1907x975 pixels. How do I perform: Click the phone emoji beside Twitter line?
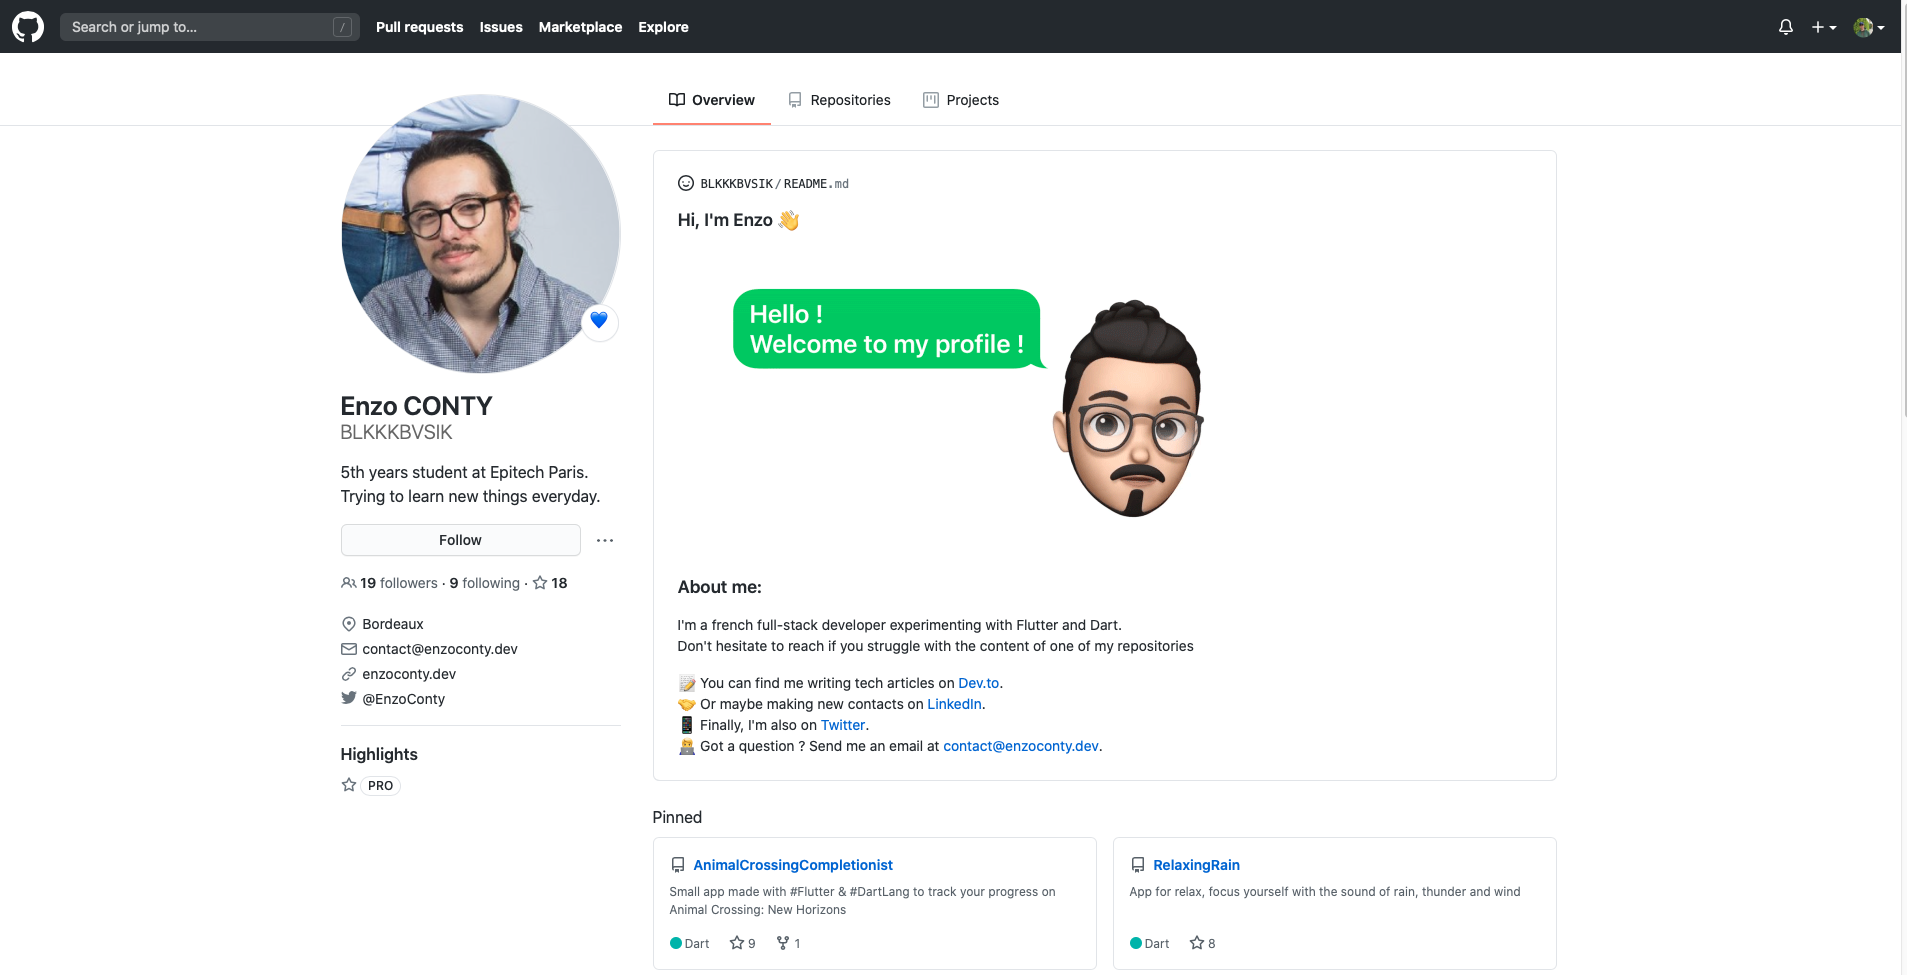point(687,725)
